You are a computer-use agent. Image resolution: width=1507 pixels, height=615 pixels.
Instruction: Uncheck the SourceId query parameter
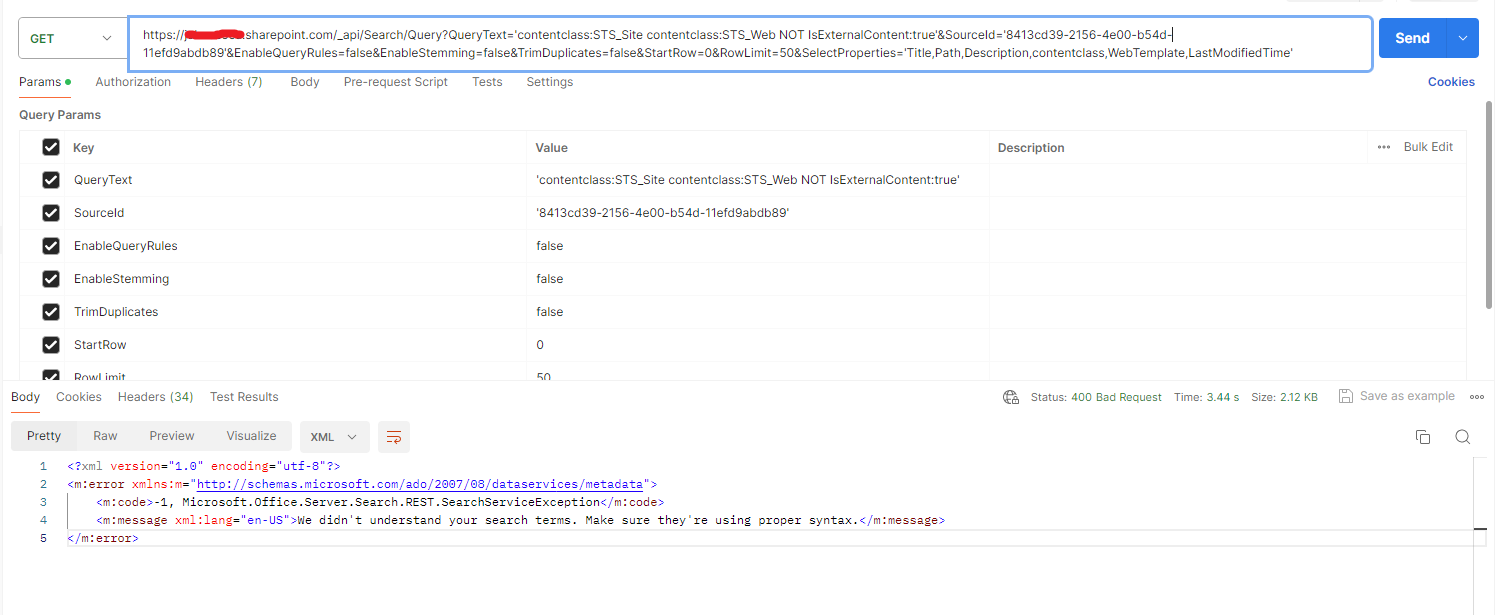[51, 212]
